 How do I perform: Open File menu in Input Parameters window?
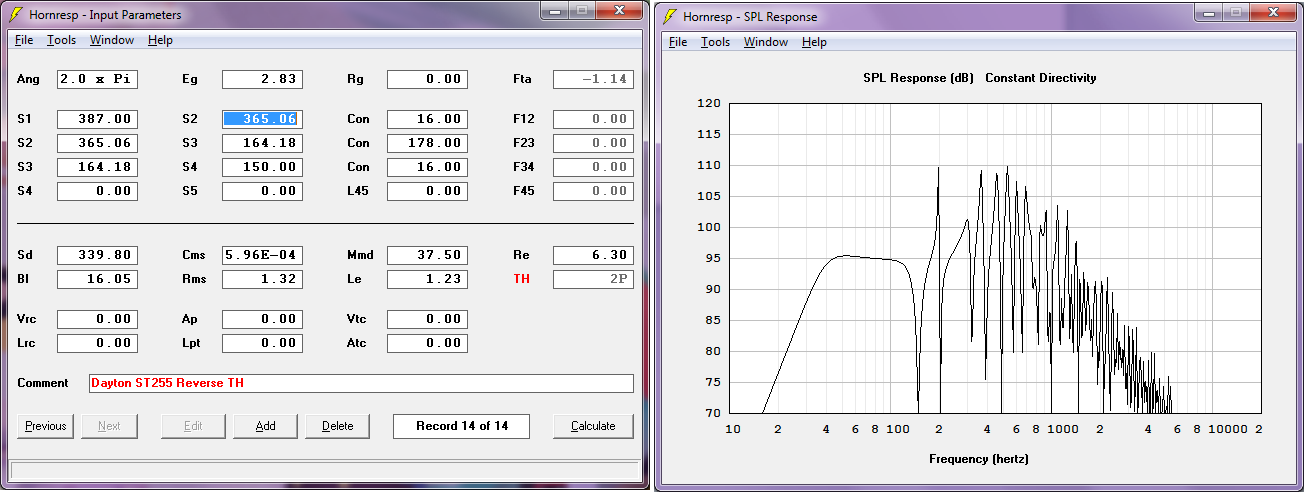(24, 40)
